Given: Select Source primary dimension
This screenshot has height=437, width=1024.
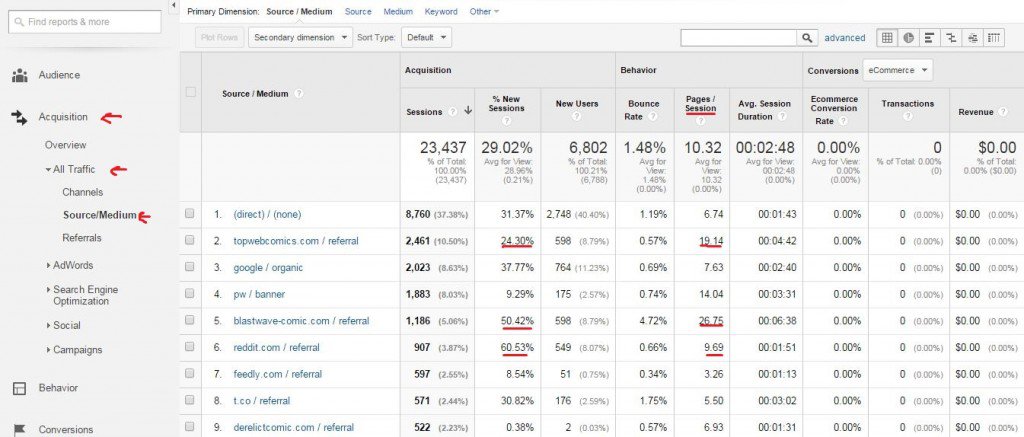Looking at the screenshot, I should 358,12.
